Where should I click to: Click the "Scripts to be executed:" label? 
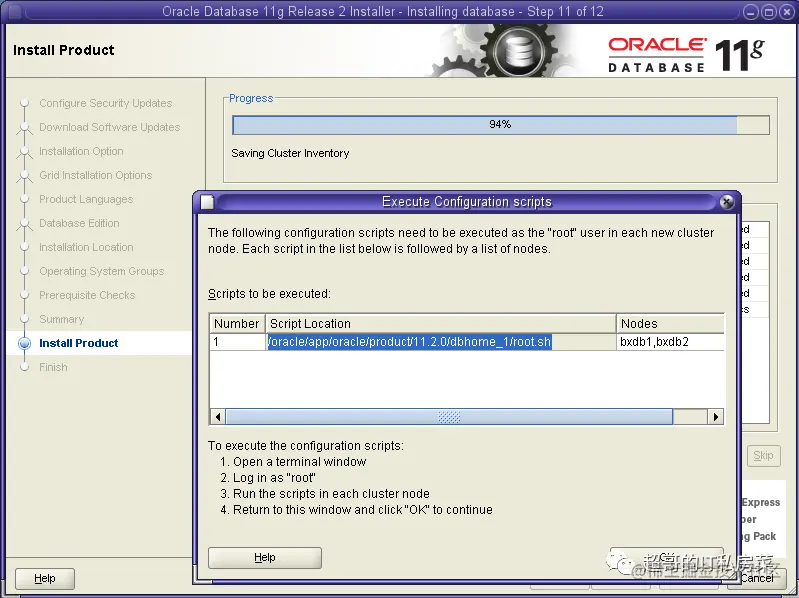pyautogui.click(x=269, y=293)
